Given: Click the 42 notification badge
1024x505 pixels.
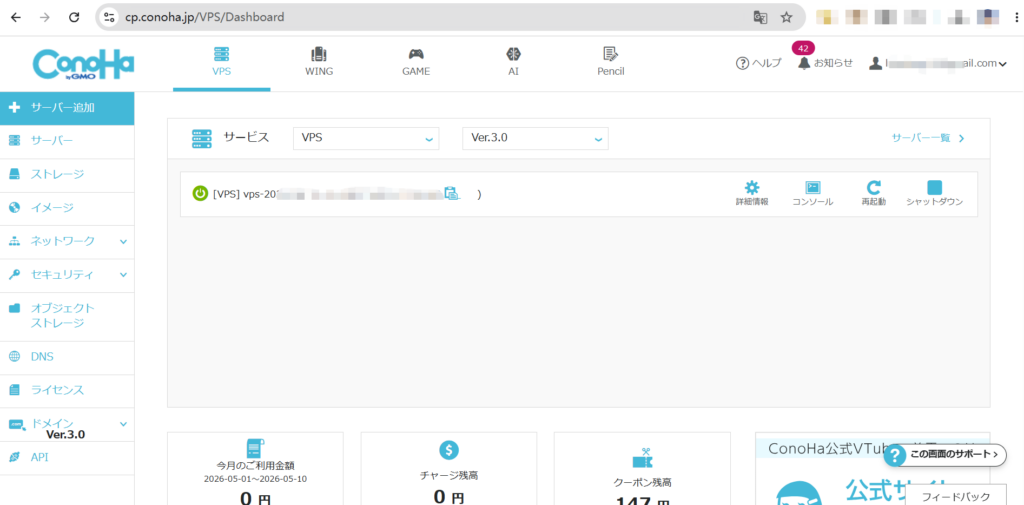Looking at the screenshot, I should point(803,48).
